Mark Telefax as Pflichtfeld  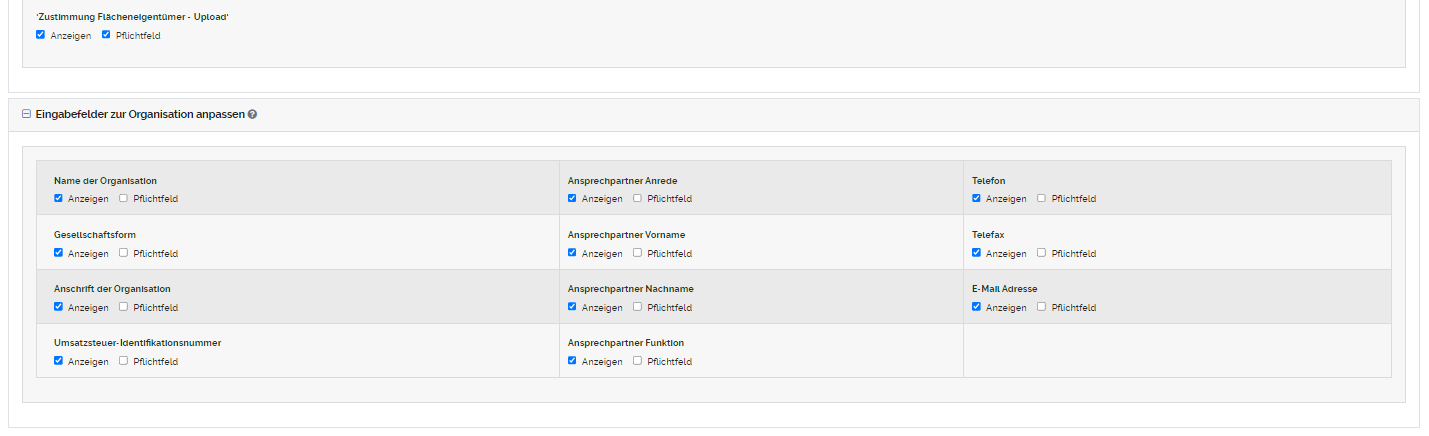click(x=1041, y=252)
